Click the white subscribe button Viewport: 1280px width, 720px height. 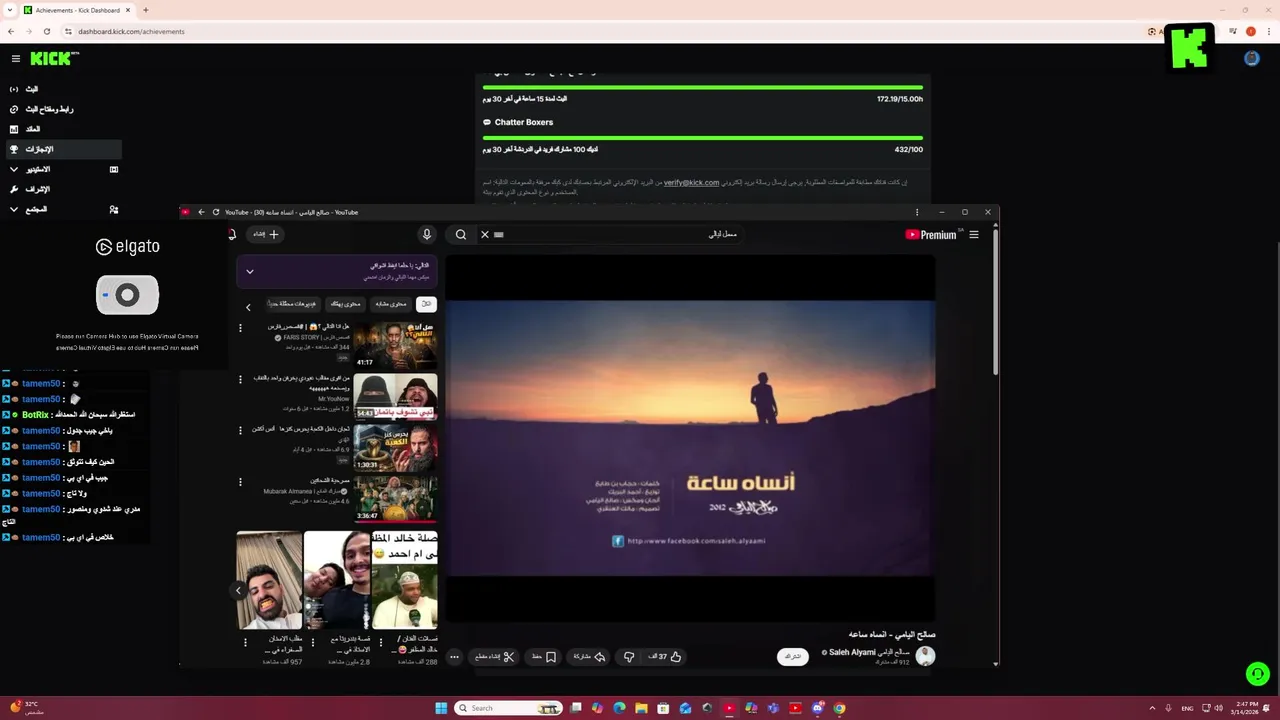(793, 656)
